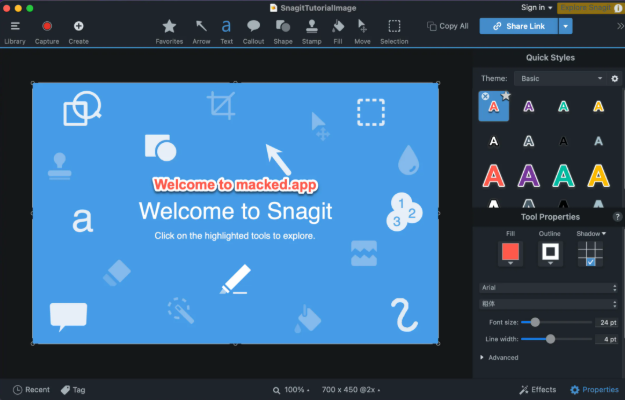Open the Sign in menu

coord(535,7)
